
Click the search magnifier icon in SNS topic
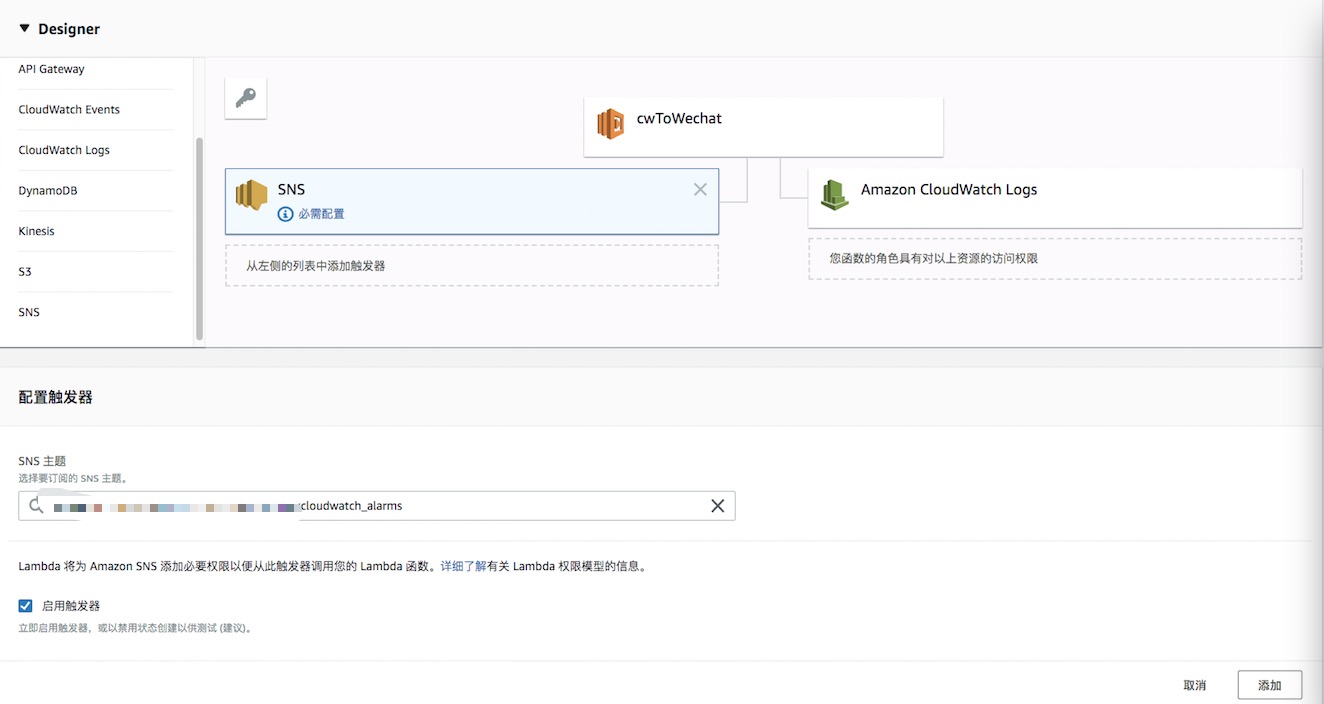36,506
